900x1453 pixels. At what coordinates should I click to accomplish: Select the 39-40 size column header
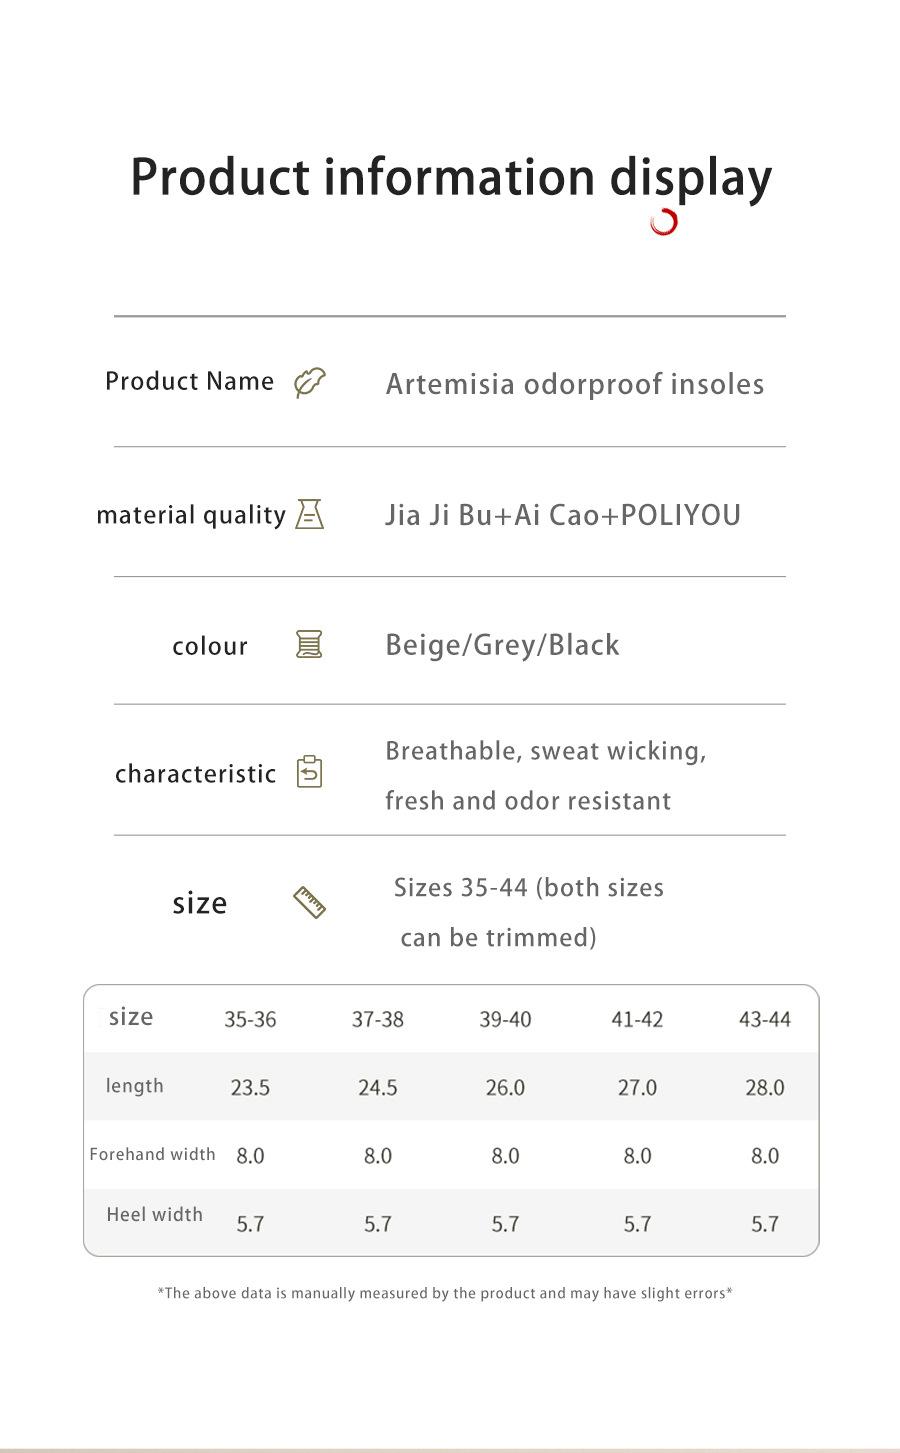point(505,1019)
